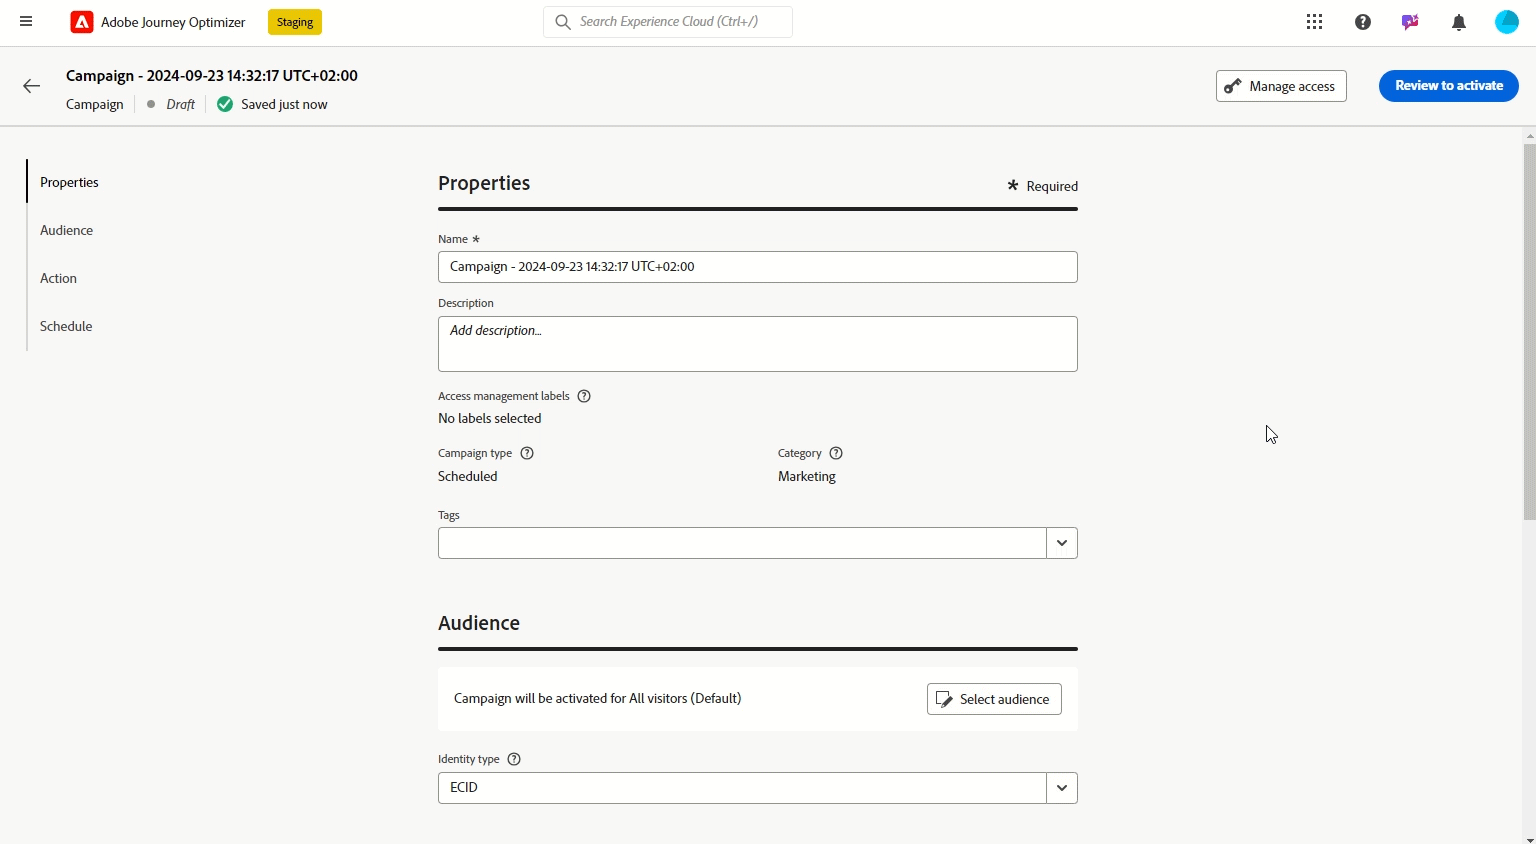The image size is (1536, 844).
Task: Jump to the Audience section
Action: tap(66, 230)
